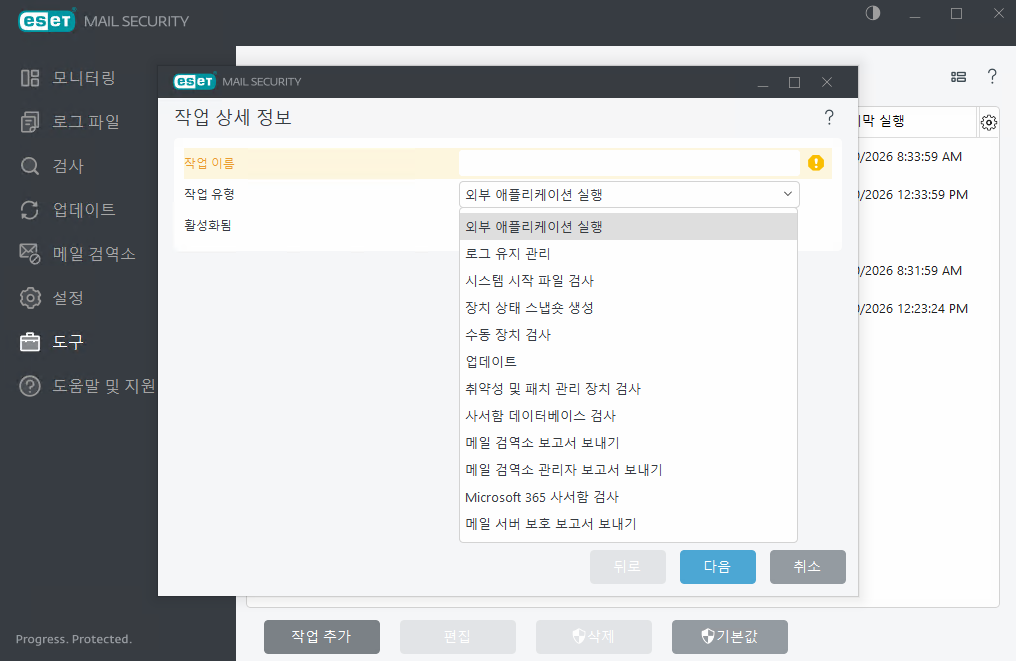Click the ESET logo in dialog title bar

[194, 82]
